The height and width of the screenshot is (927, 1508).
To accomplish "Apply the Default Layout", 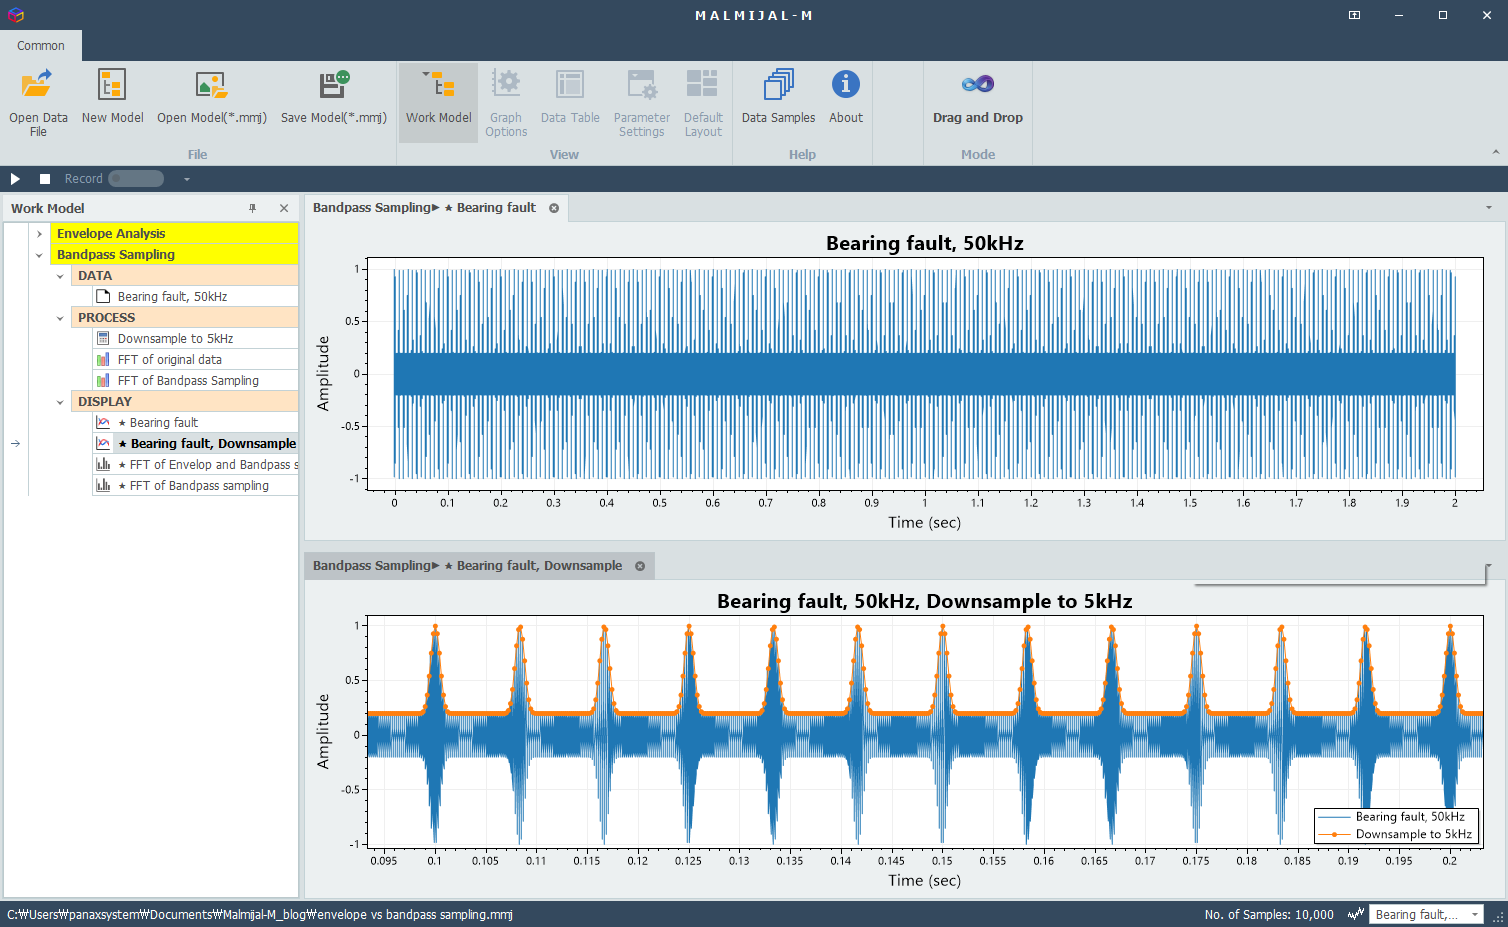I will (703, 102).
